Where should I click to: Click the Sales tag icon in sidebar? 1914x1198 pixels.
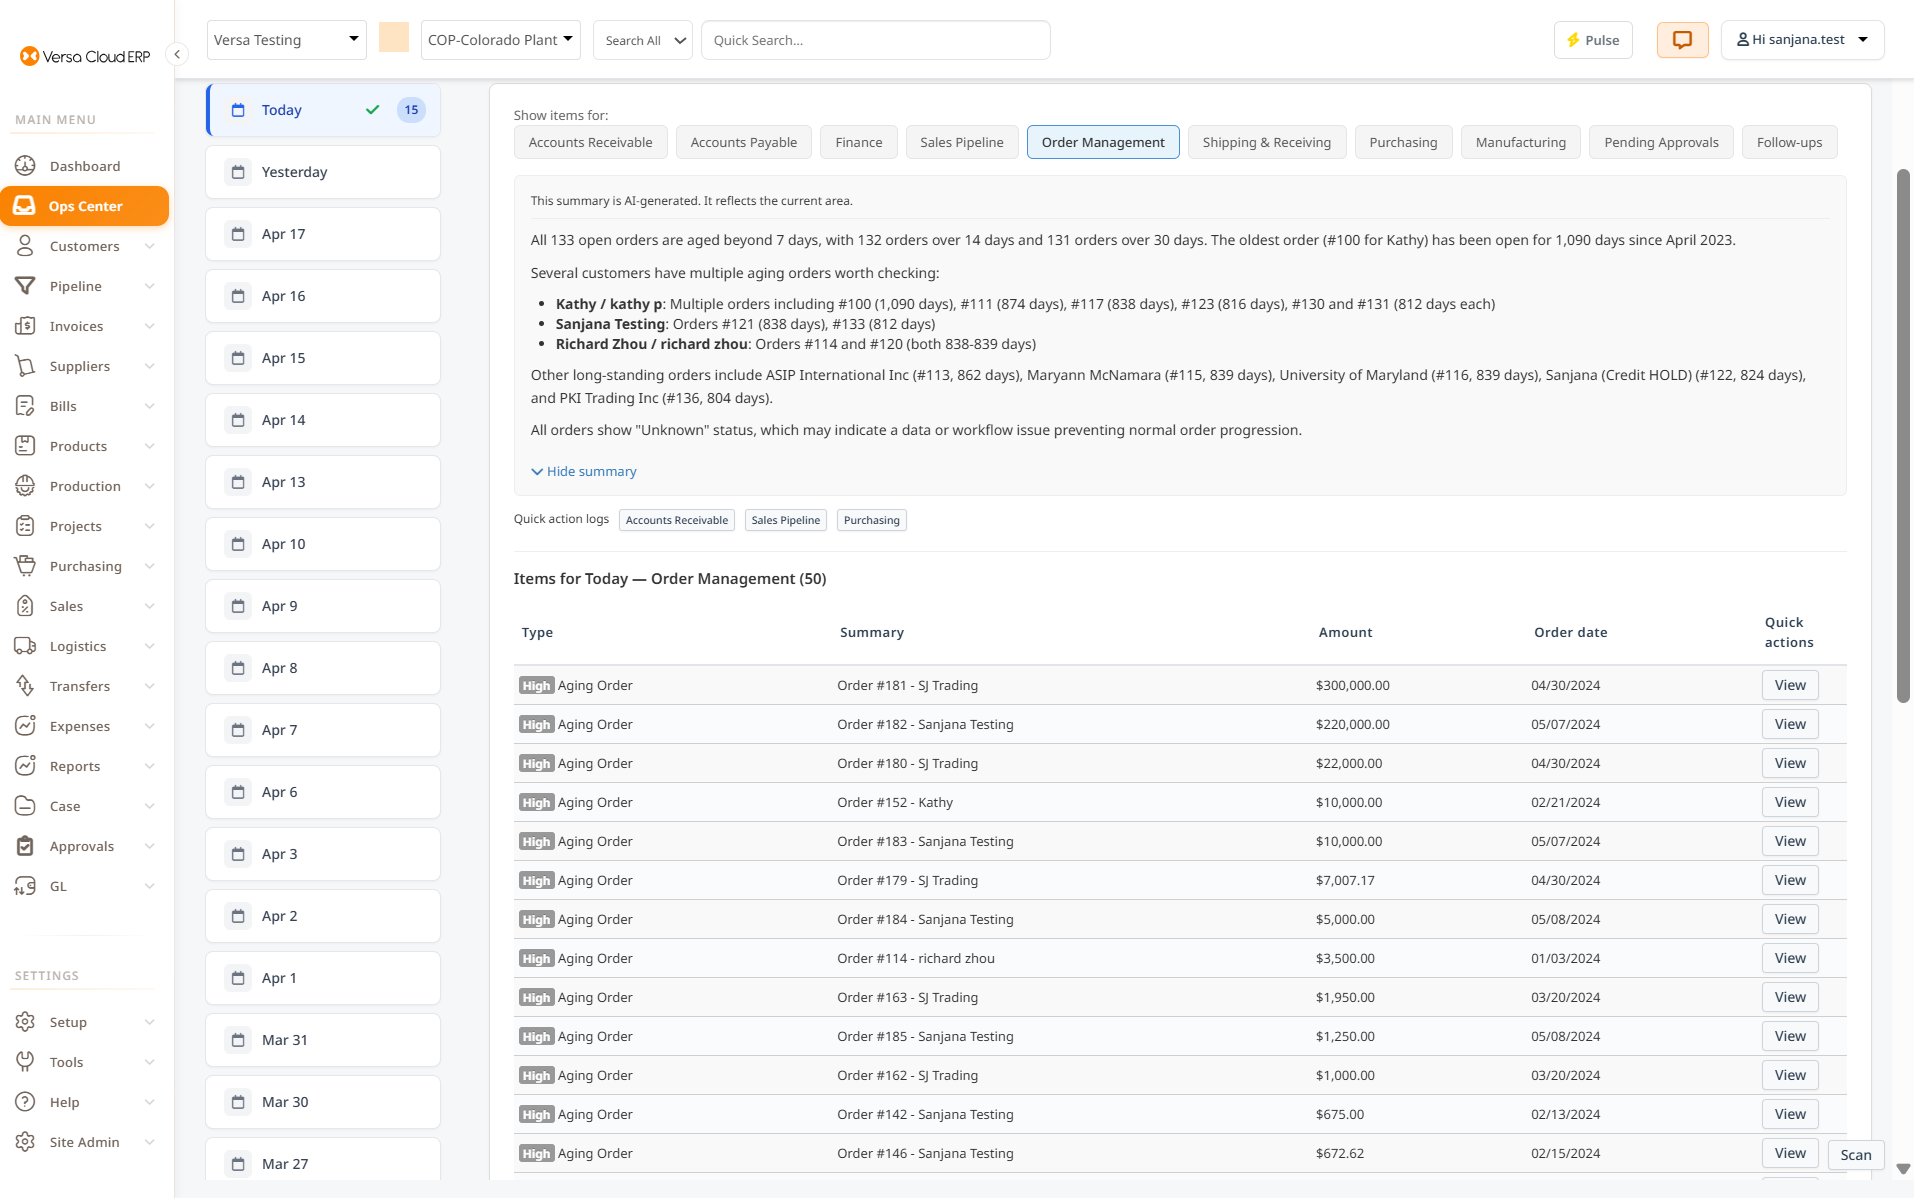(x=26, y=606)
